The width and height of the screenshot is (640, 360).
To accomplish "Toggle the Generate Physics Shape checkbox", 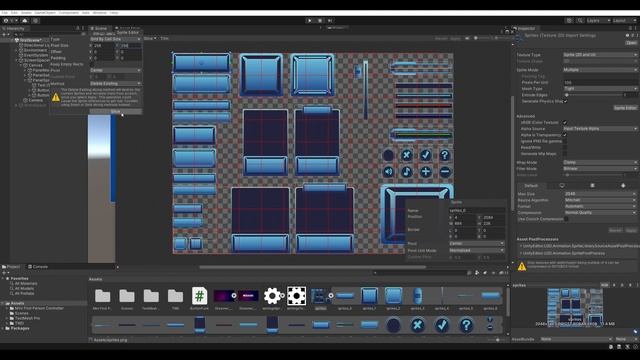I will point(565,101).
